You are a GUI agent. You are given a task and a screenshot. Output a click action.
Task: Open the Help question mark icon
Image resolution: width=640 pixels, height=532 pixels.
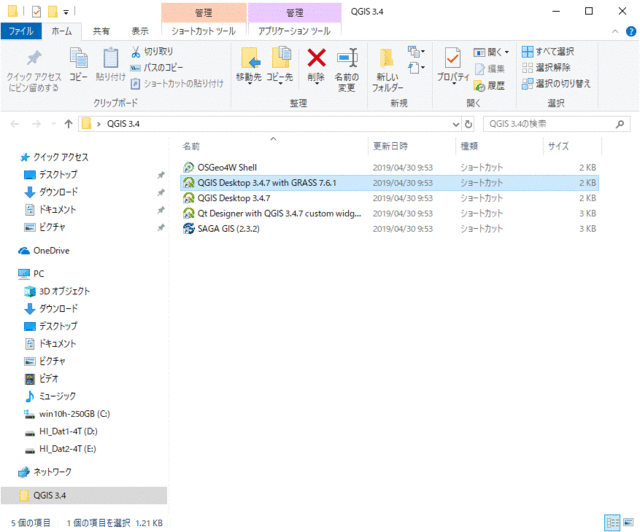[x=631, y=31]
